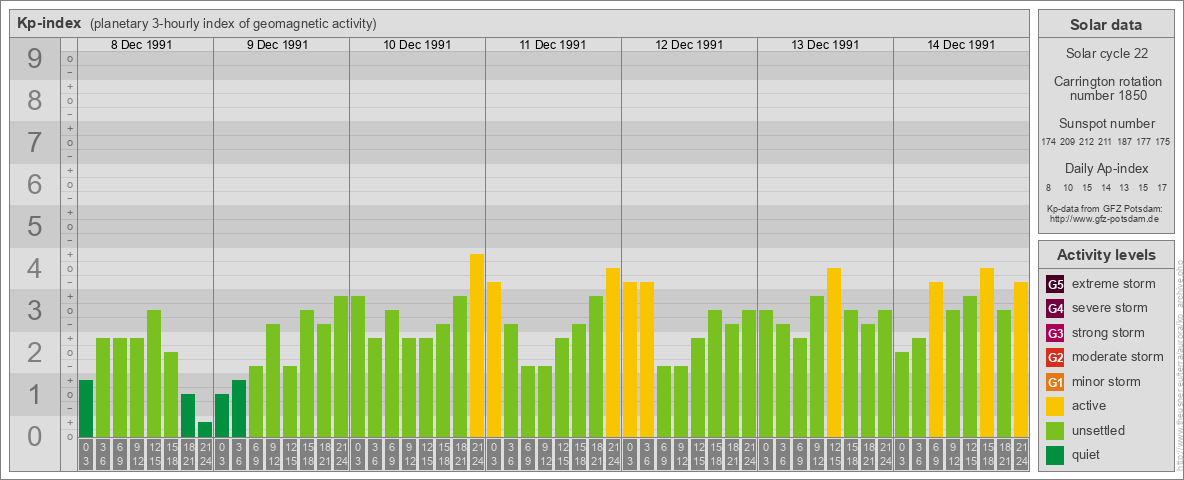
Task: Select the 9 Dec 1991 date header
Action: [x=277, y=45]
